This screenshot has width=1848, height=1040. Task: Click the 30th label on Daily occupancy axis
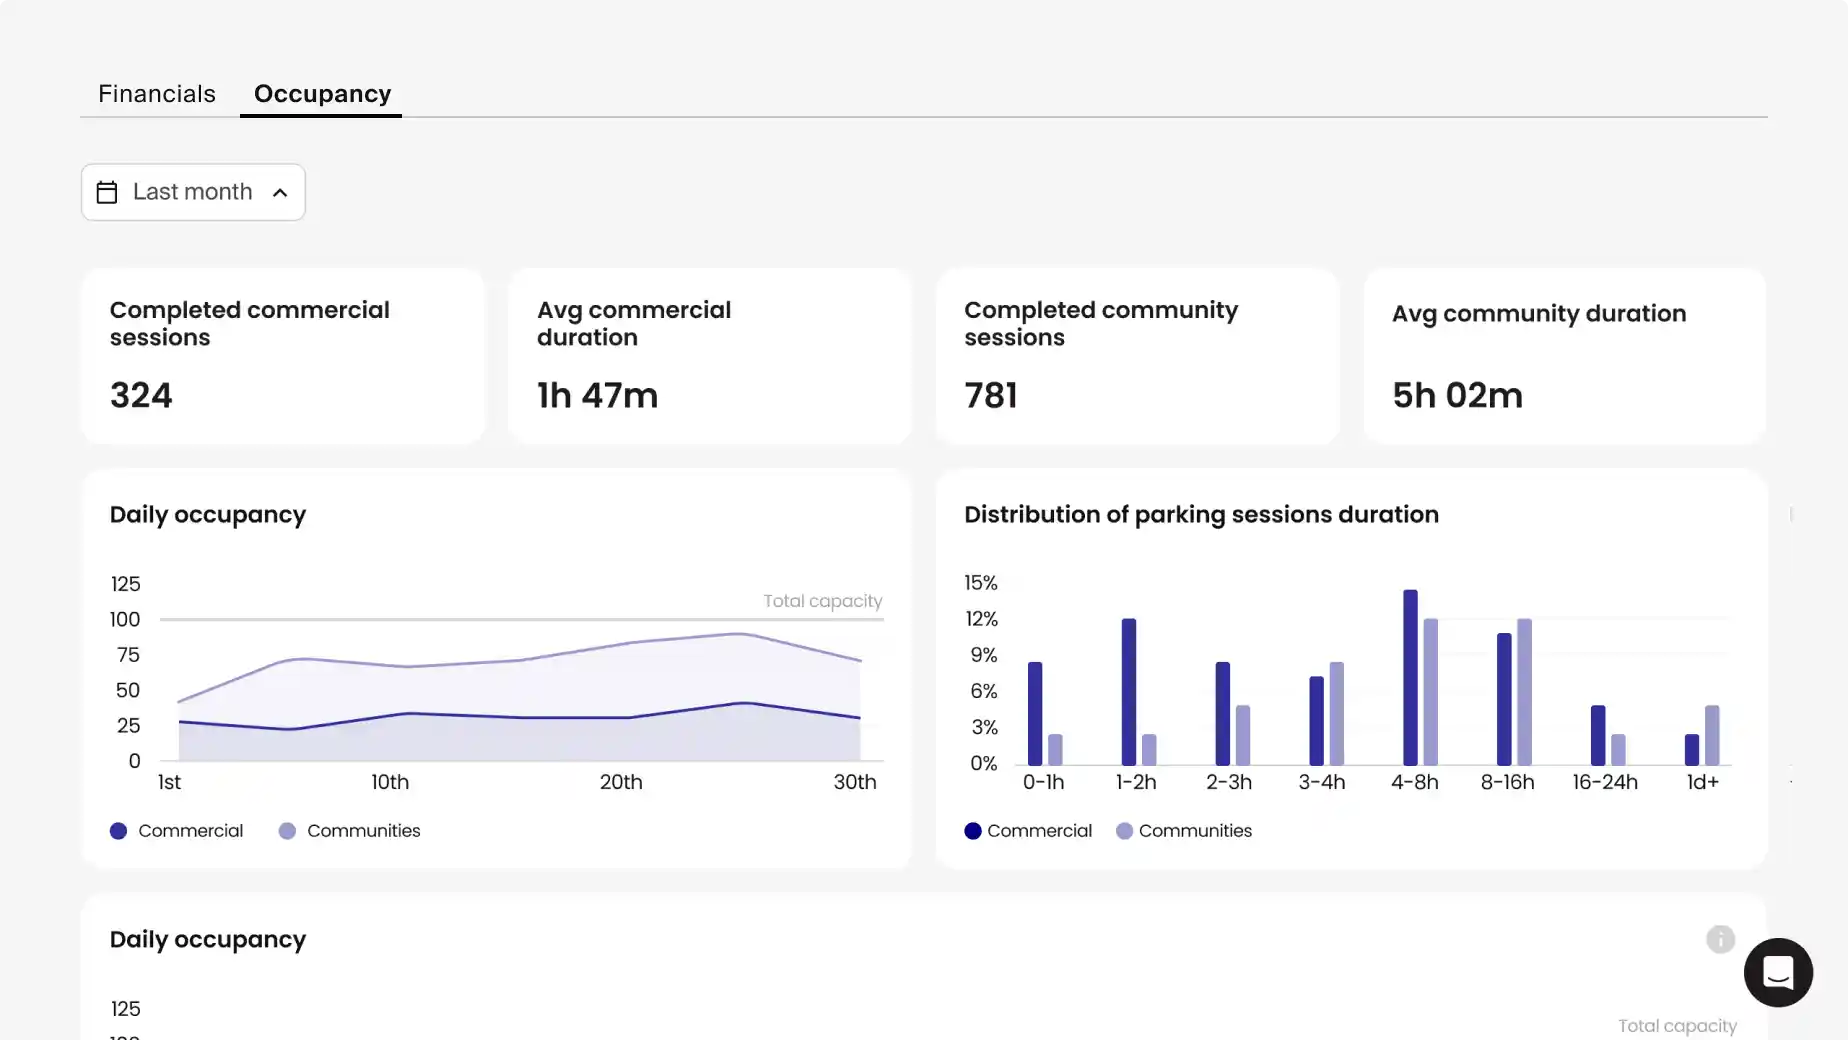point(855,782)
